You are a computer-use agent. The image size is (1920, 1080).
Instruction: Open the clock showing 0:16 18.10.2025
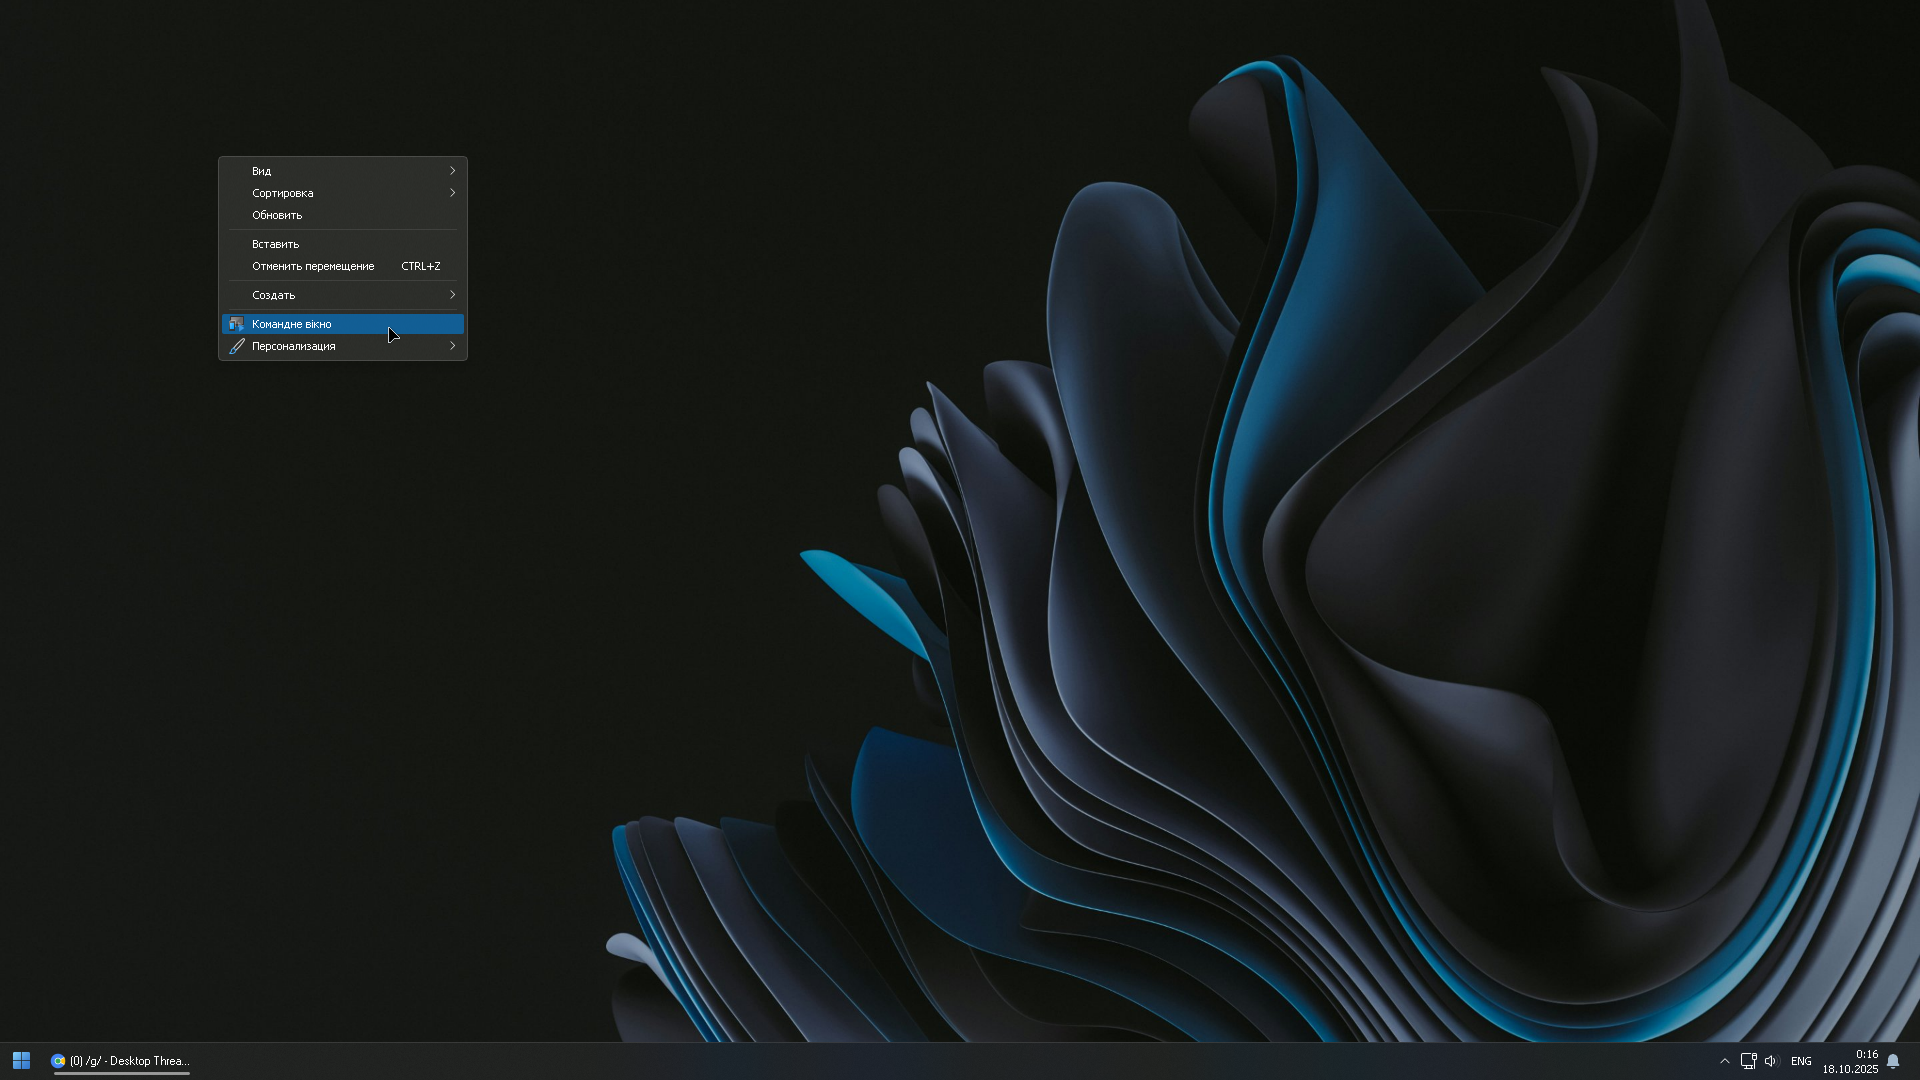tap(1849, 1061)
